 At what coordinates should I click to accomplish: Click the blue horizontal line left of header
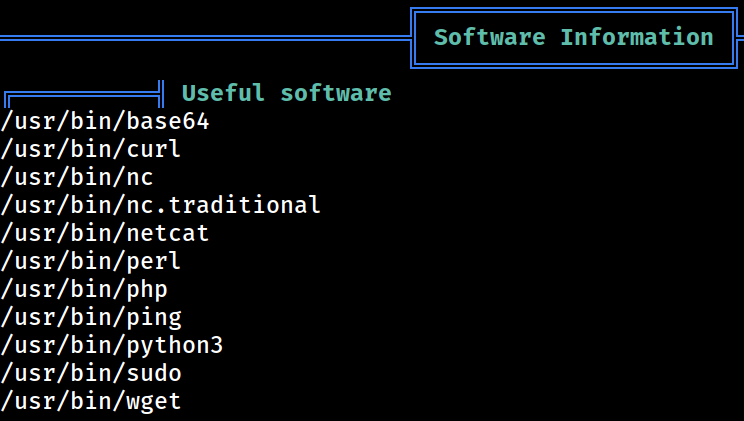[x=205, y=38]
